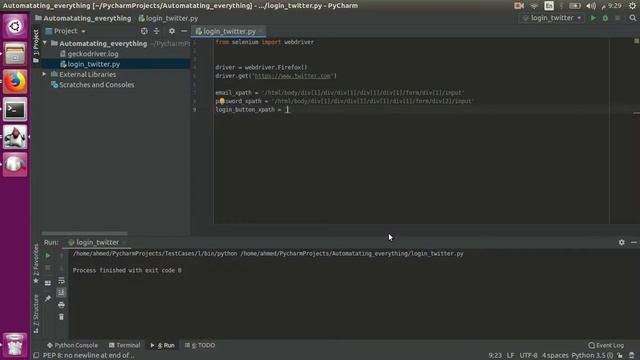The image size is (640, 360).
Task: Click the yellow intention bulb in the editor
Action: coord(222,101)
